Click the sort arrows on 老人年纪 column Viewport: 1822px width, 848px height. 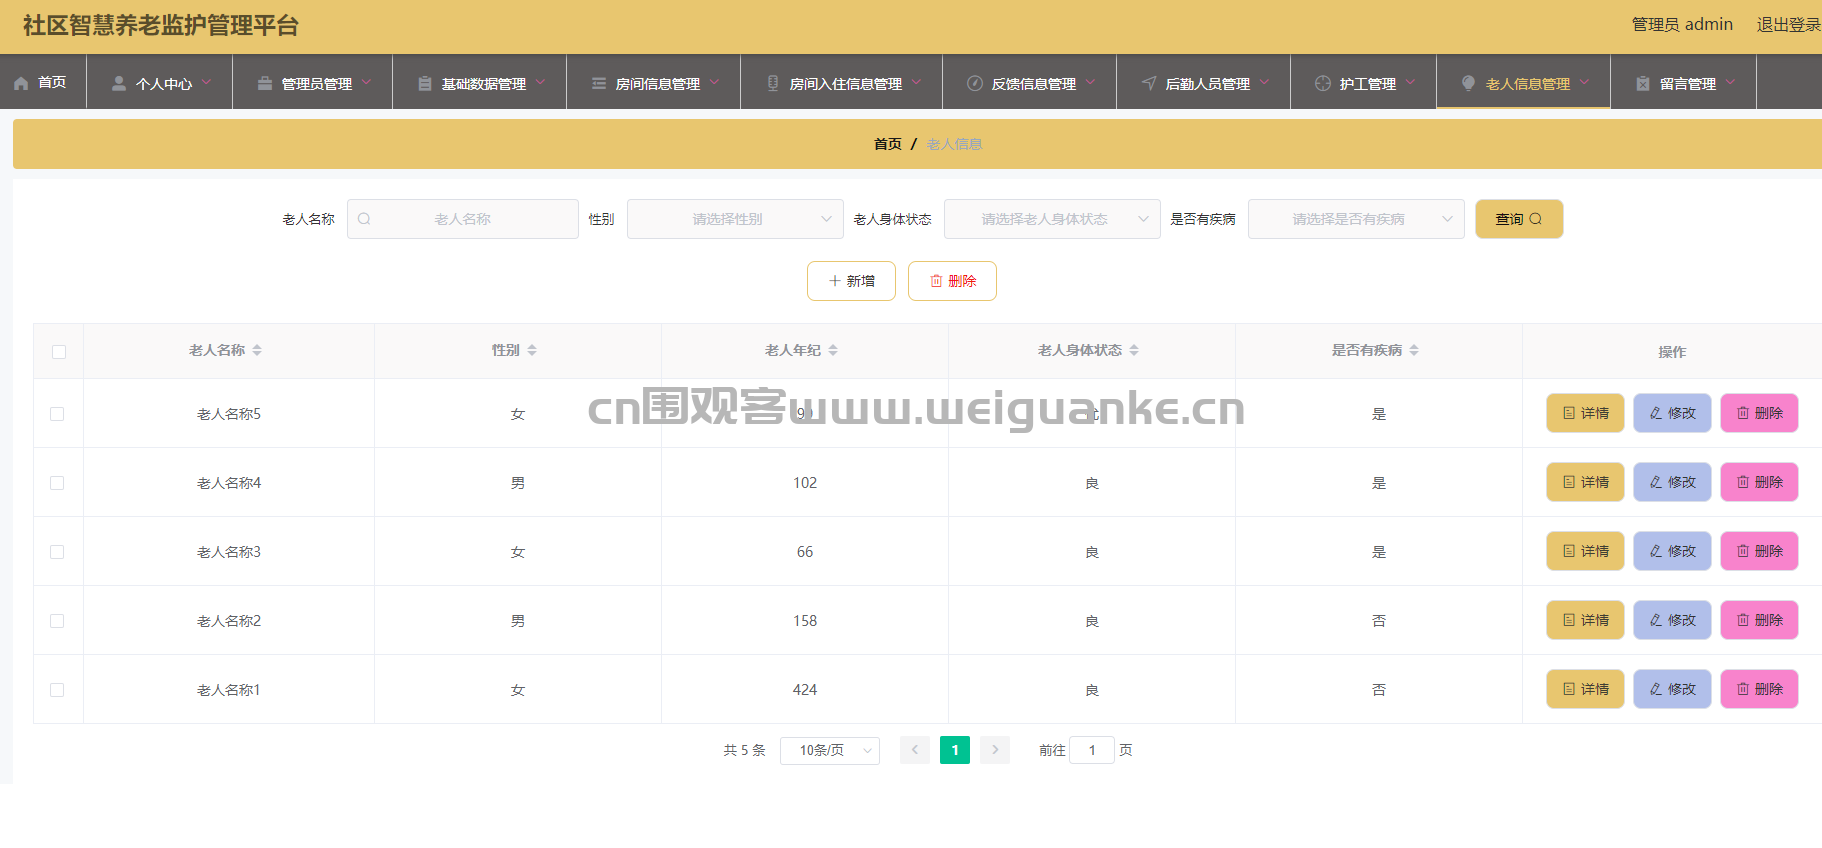coord(833,350)
